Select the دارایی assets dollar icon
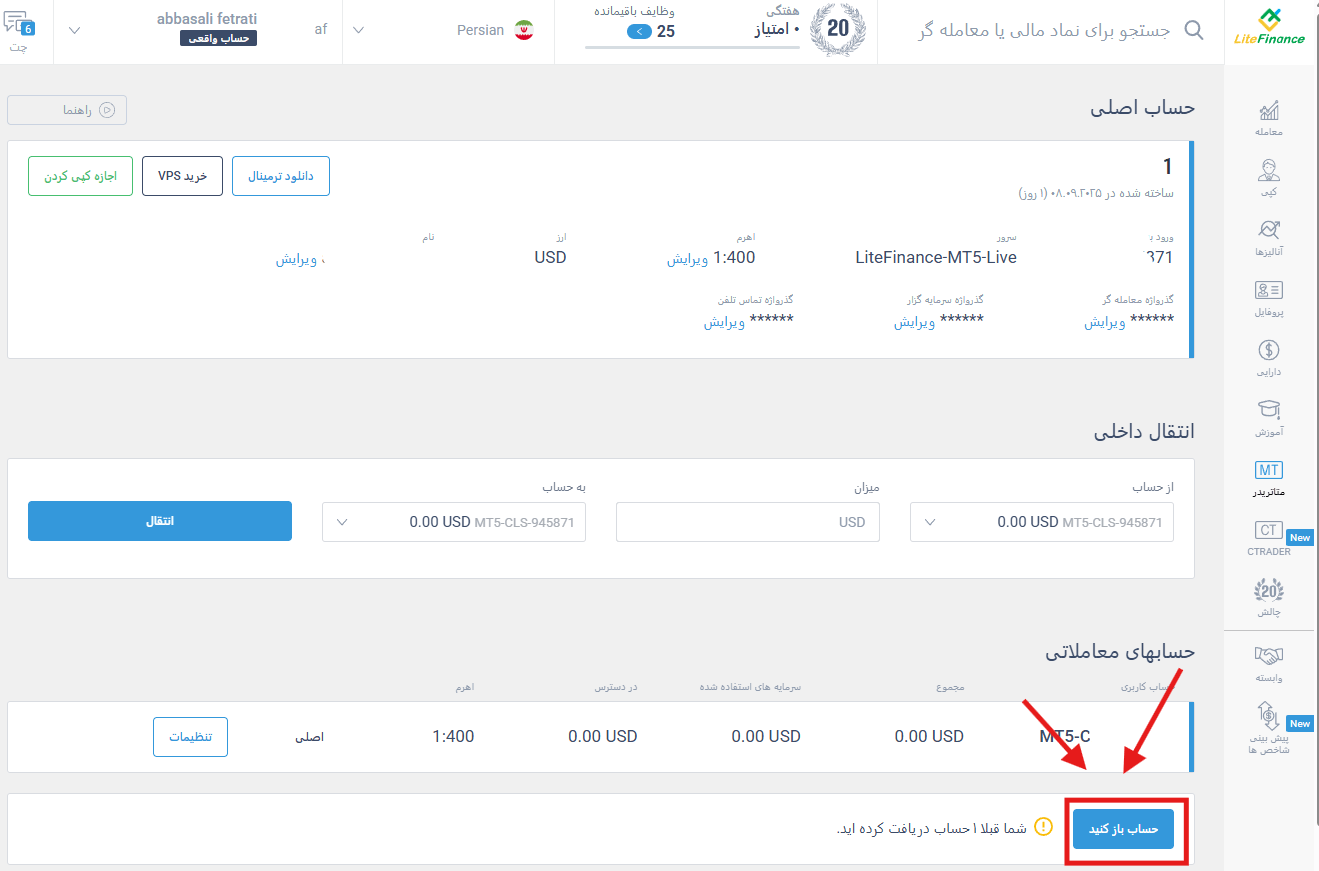 click(1268, 350)
